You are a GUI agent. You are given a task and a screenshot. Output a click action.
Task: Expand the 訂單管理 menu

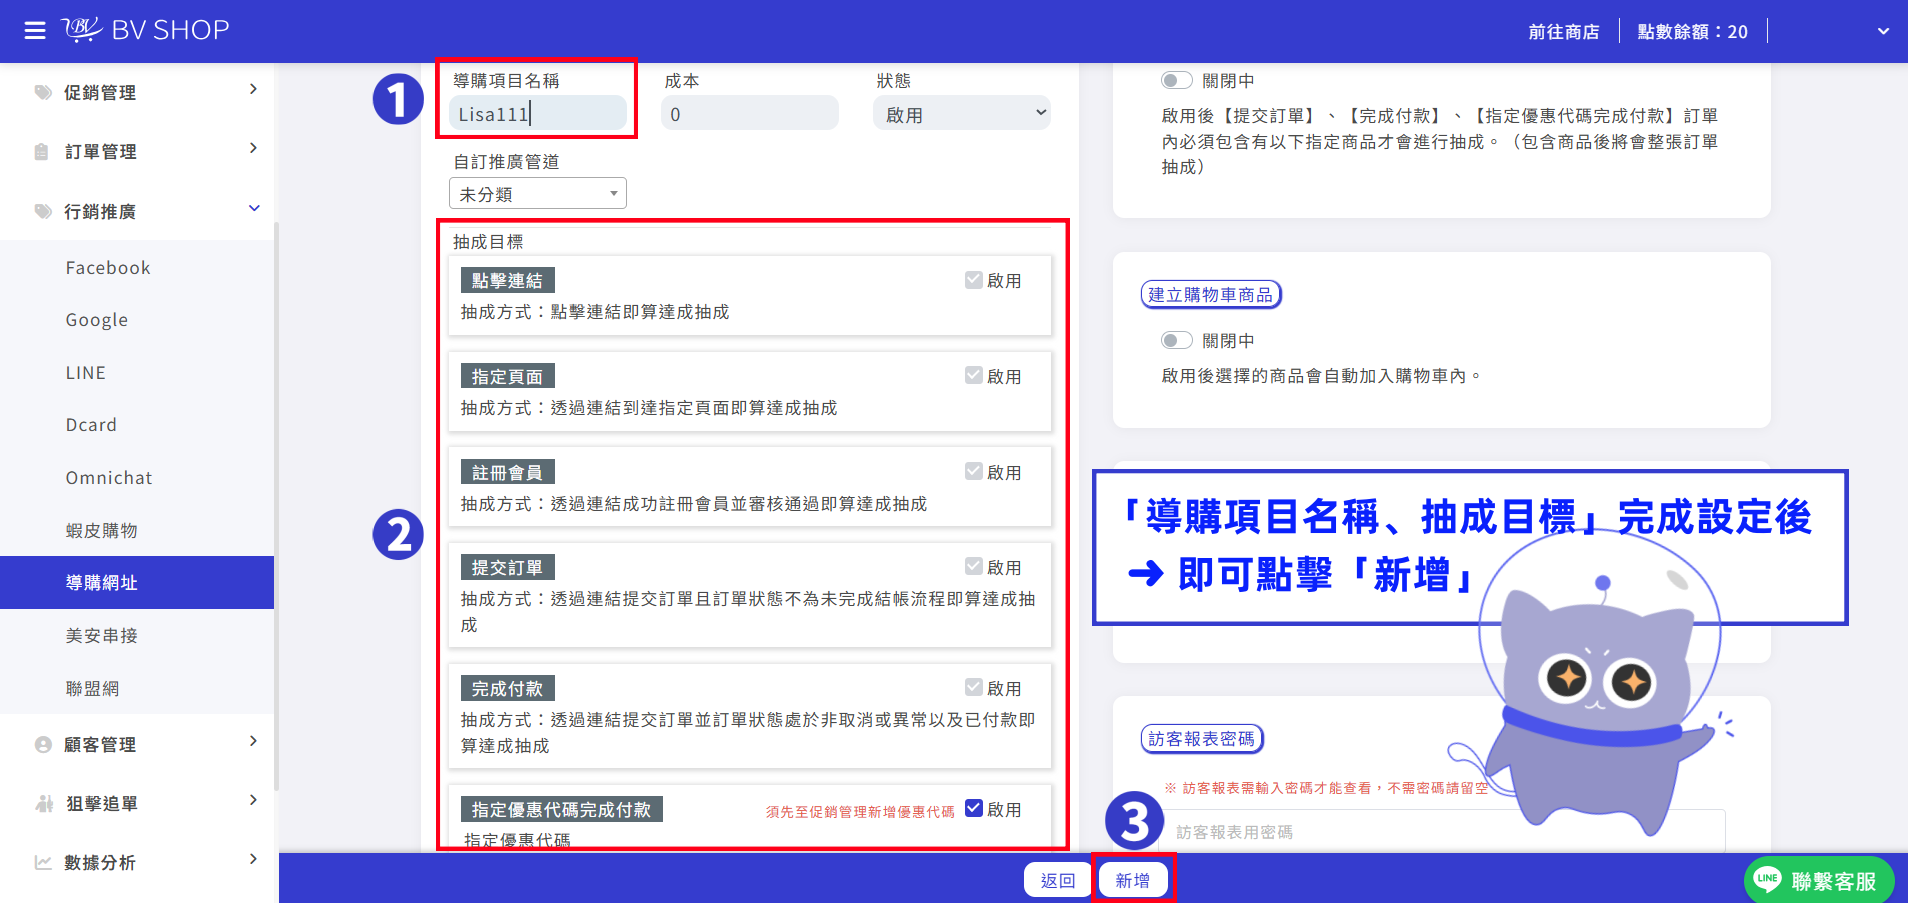click(x=253, y=149)
